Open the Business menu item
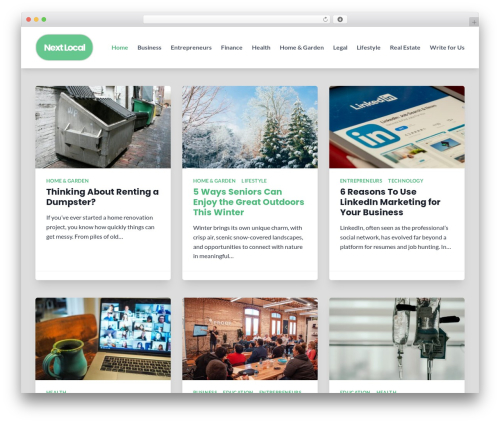Image resolution: width=500 pixels, height=423 pixels. pos(149,48)
